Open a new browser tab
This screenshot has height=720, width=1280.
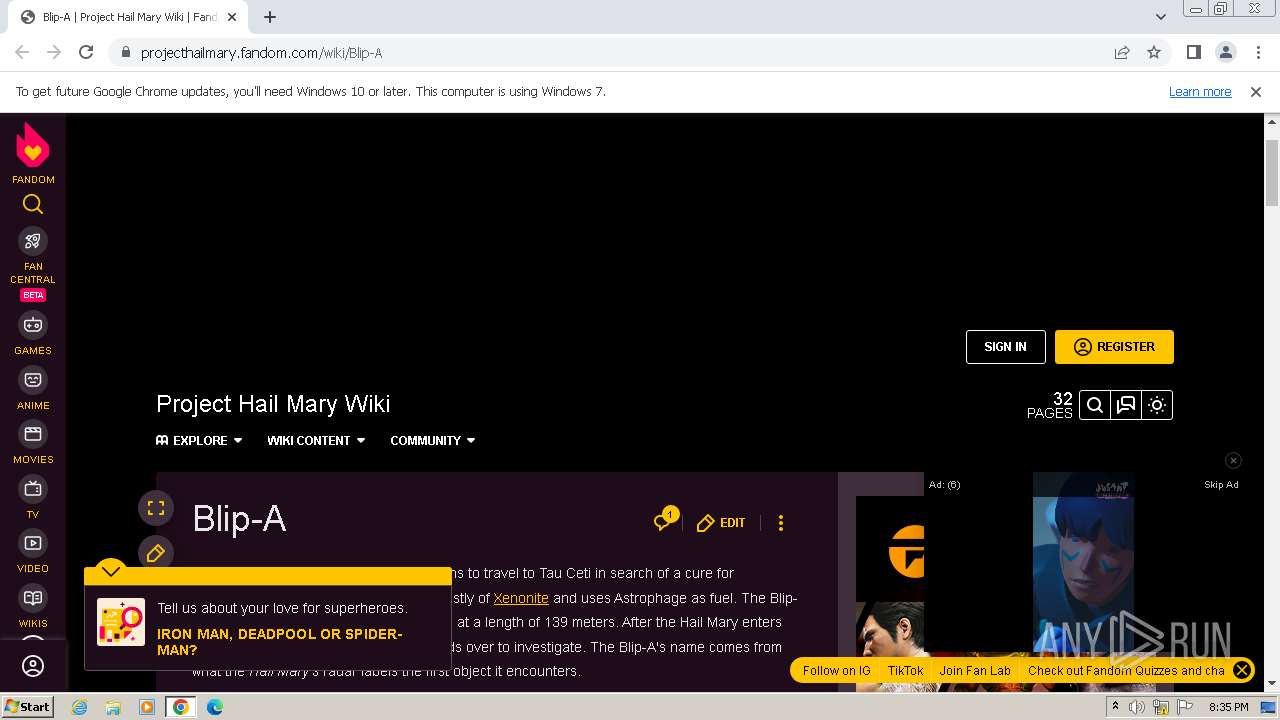pyautogui.click(x=270, y=17)
